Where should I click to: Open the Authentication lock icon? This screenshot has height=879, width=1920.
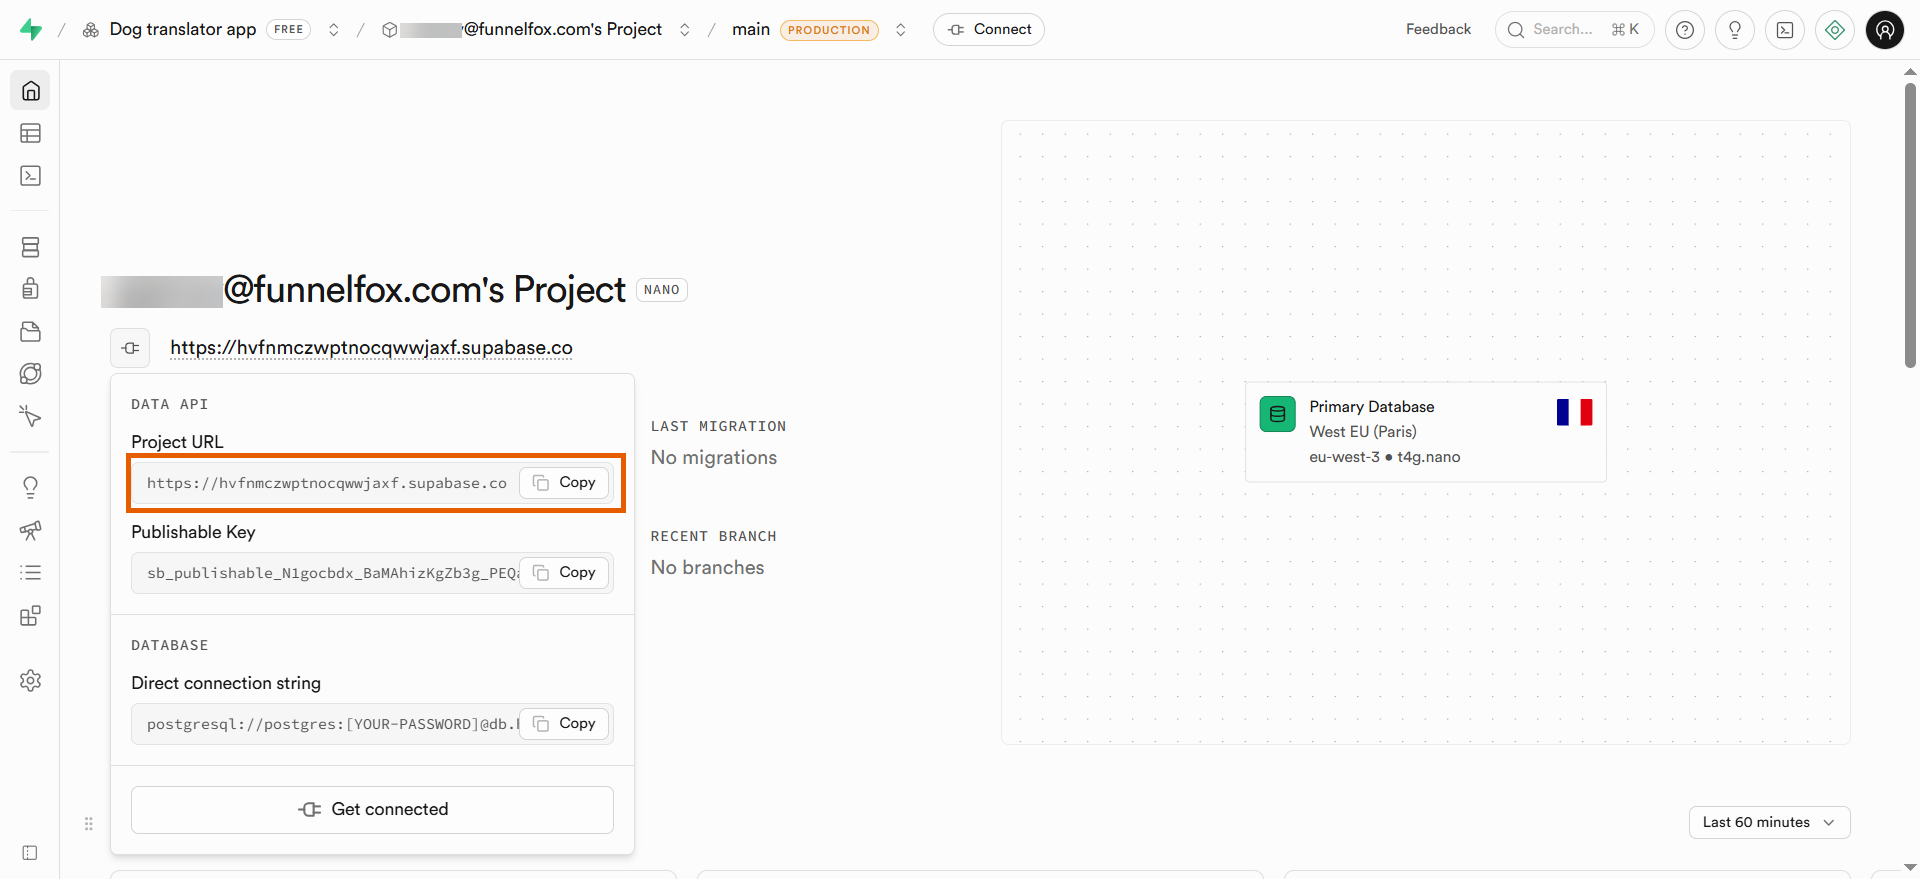coord(31,289)
